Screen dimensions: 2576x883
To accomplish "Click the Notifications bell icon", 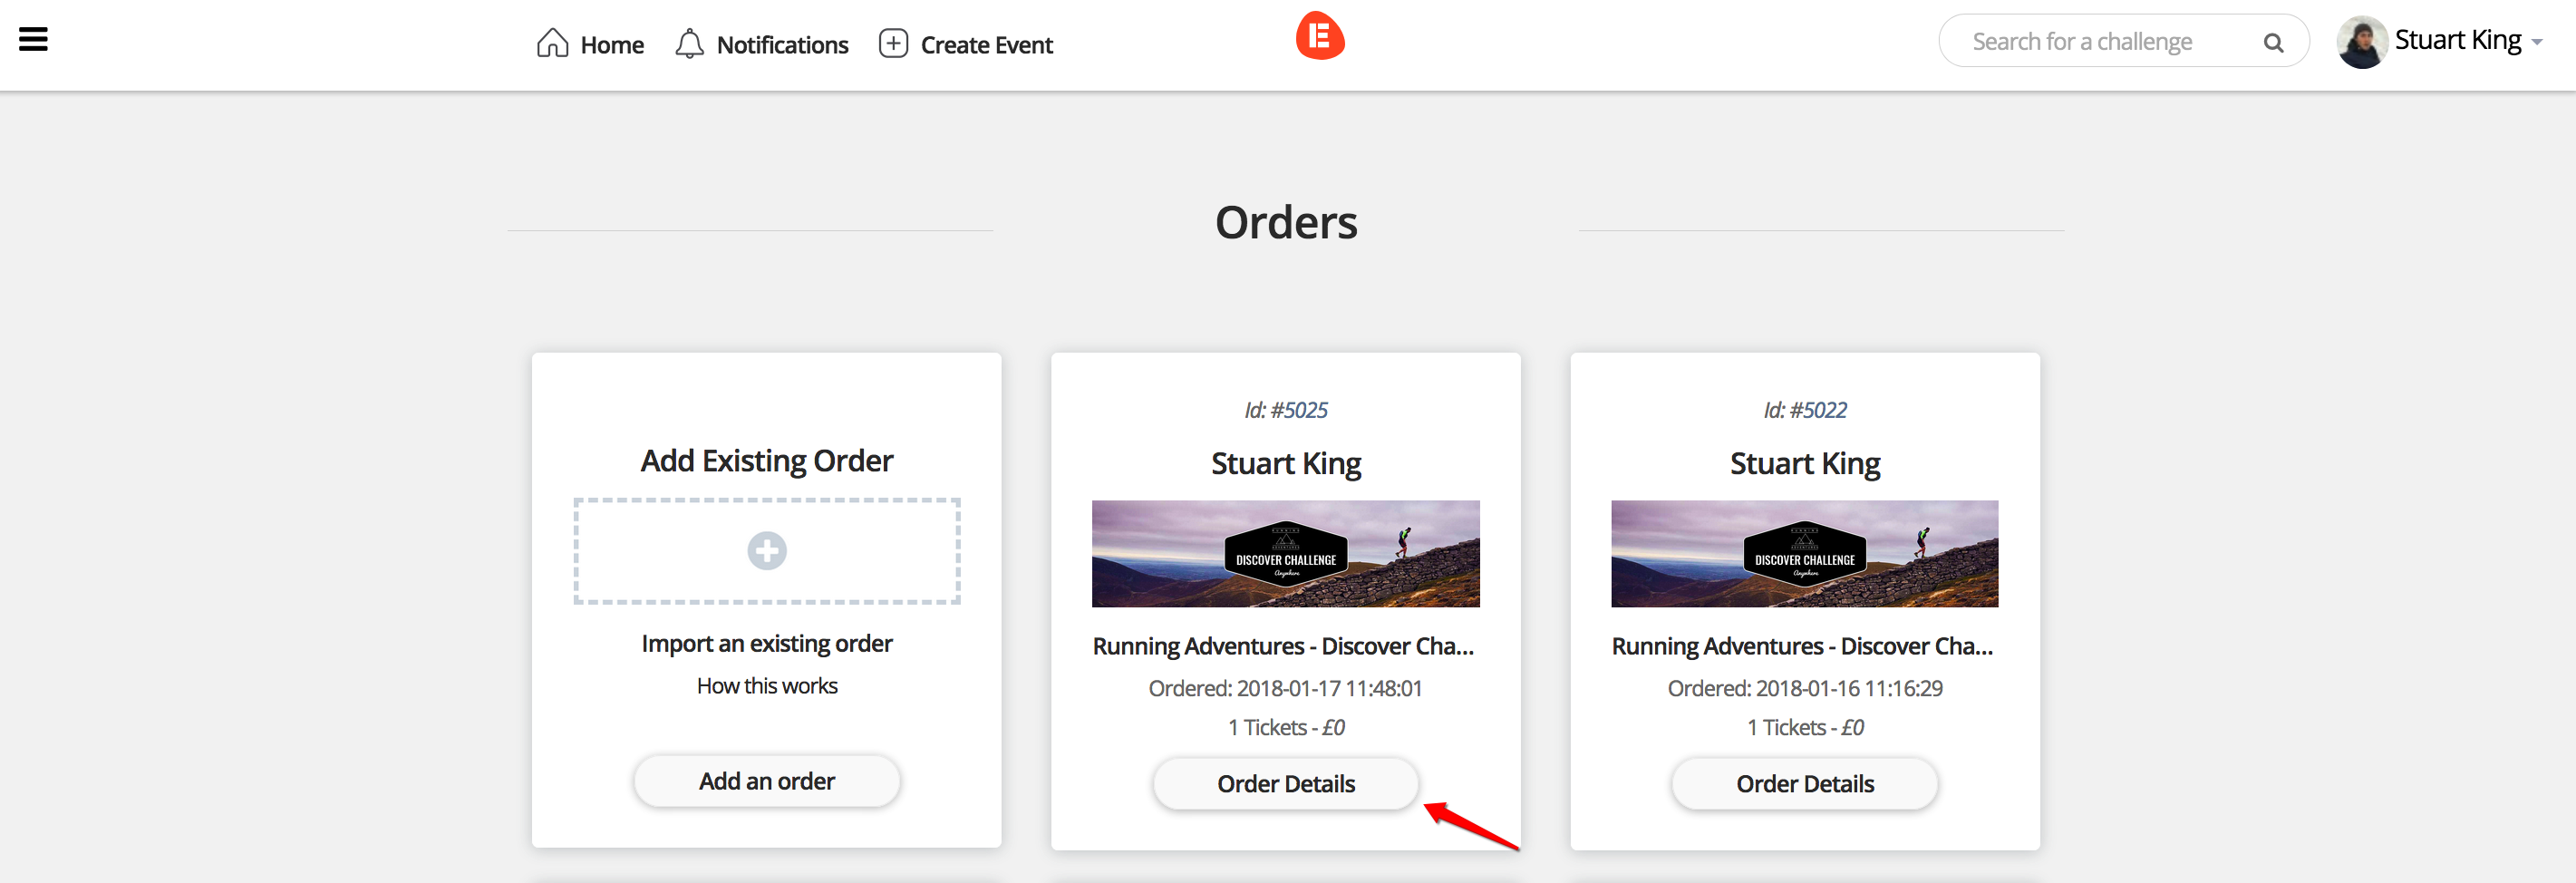I will click(689, 44).
